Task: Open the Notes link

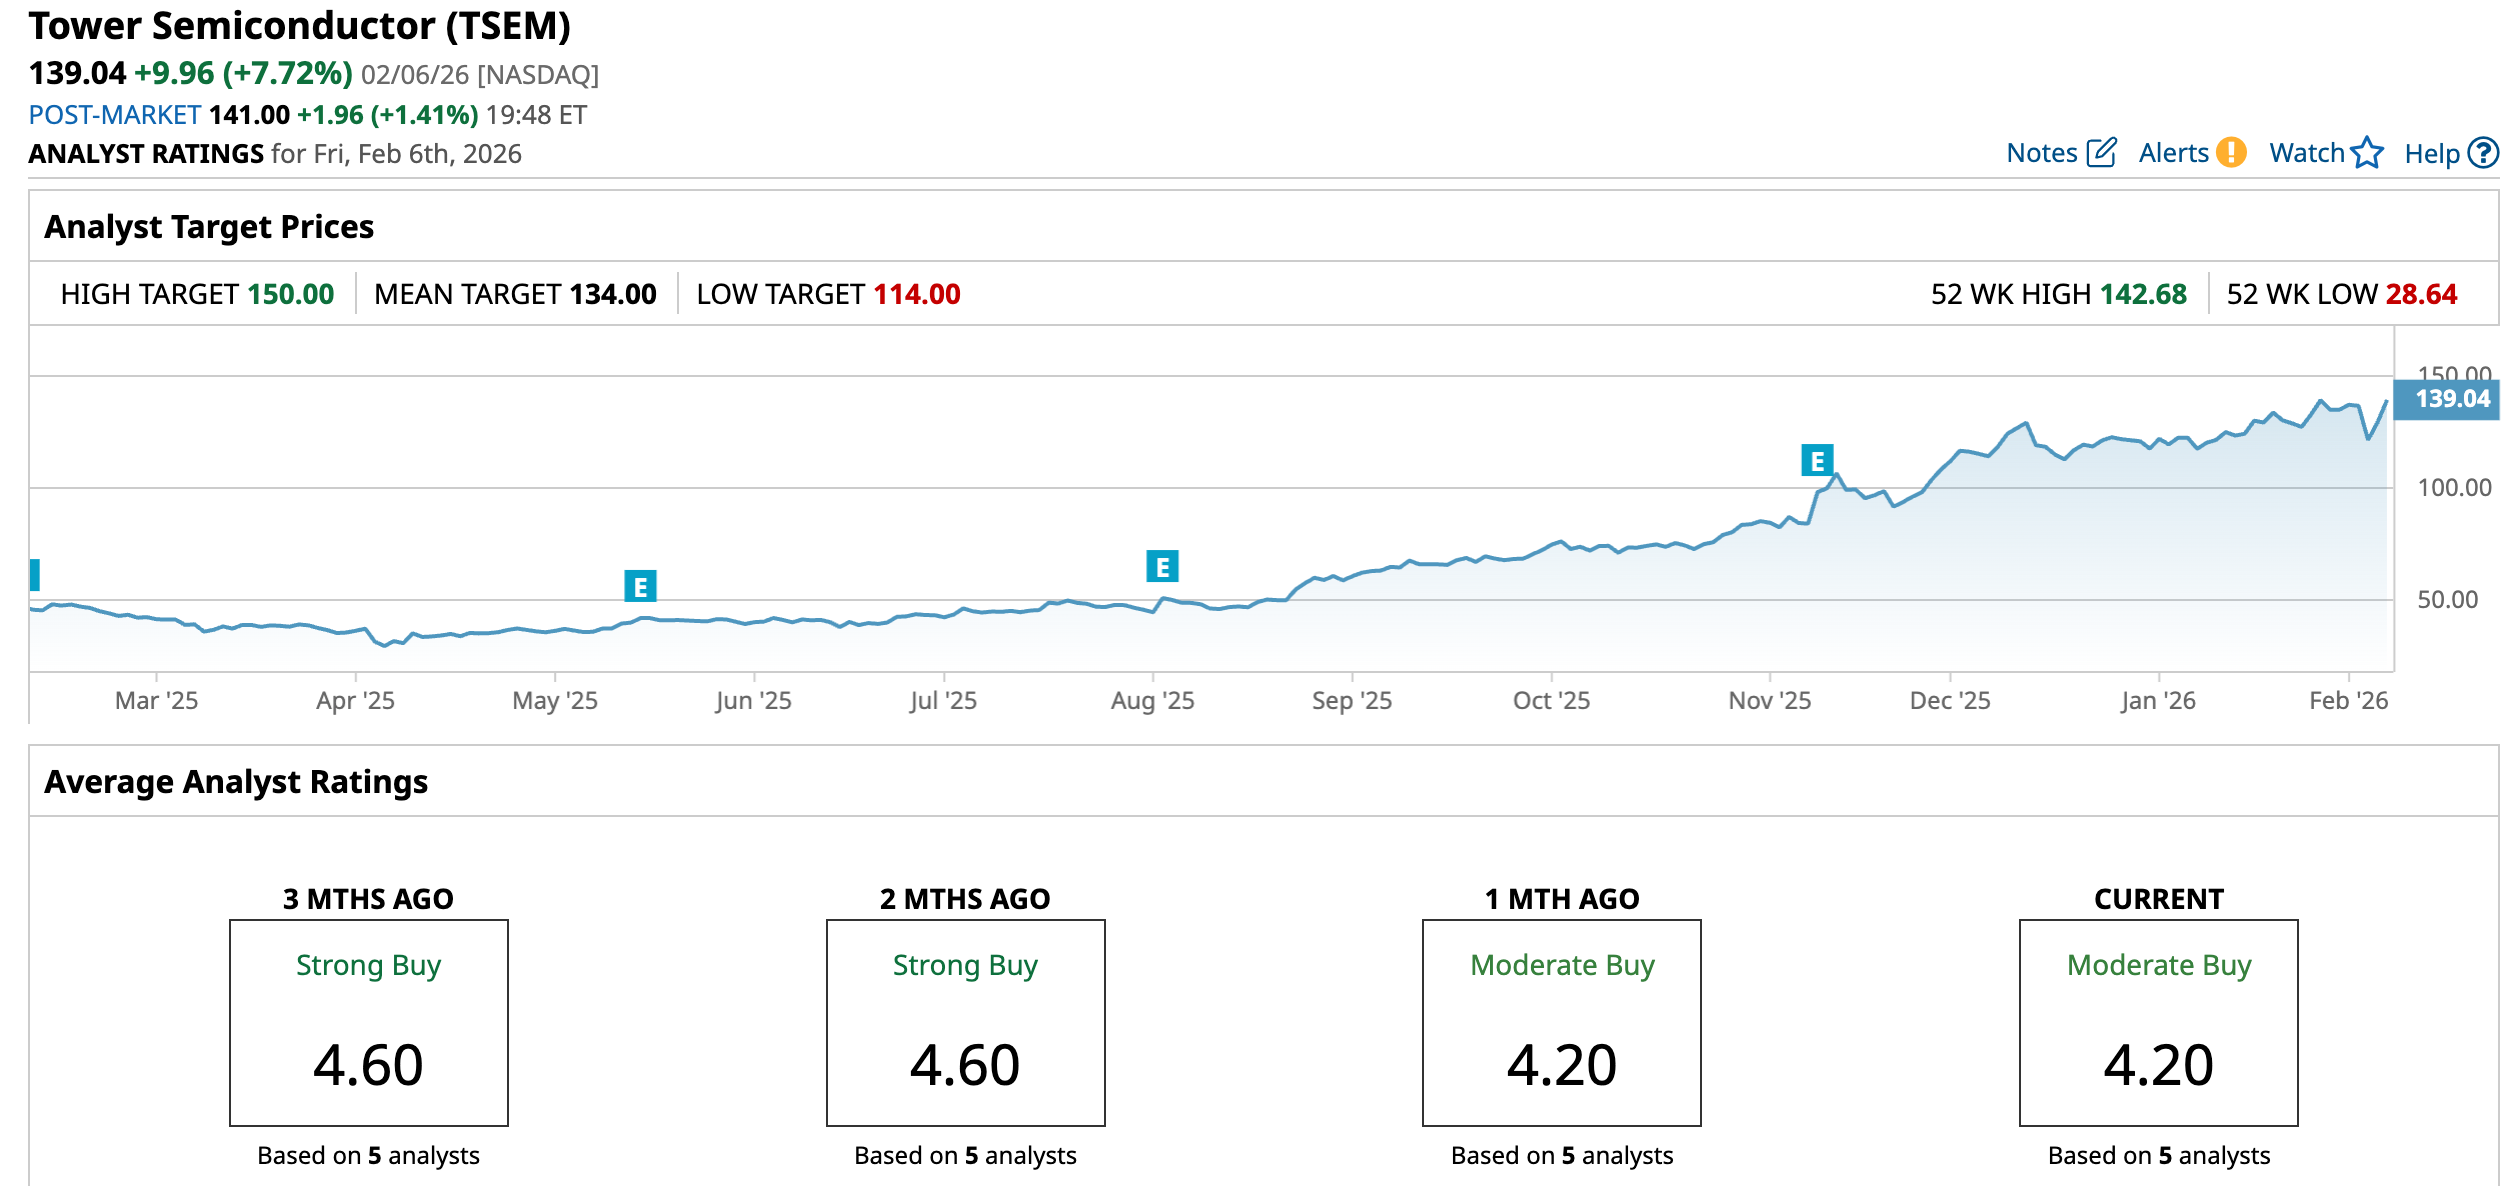Action: click(2041, 153)
